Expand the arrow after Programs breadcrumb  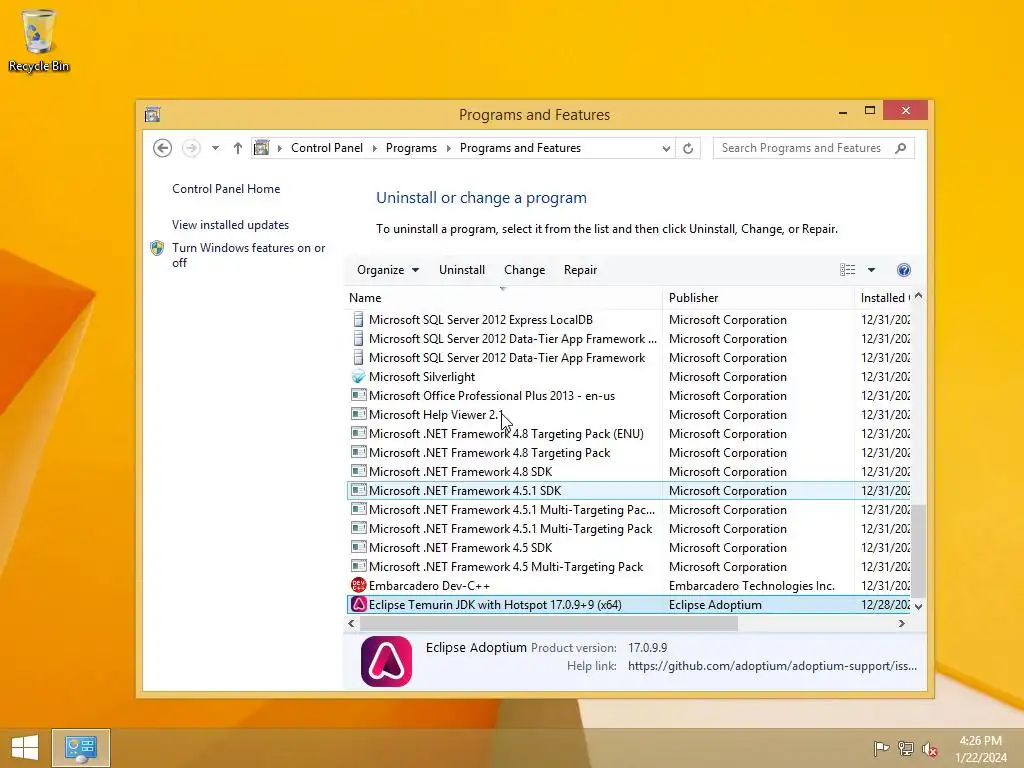point(449,148)
